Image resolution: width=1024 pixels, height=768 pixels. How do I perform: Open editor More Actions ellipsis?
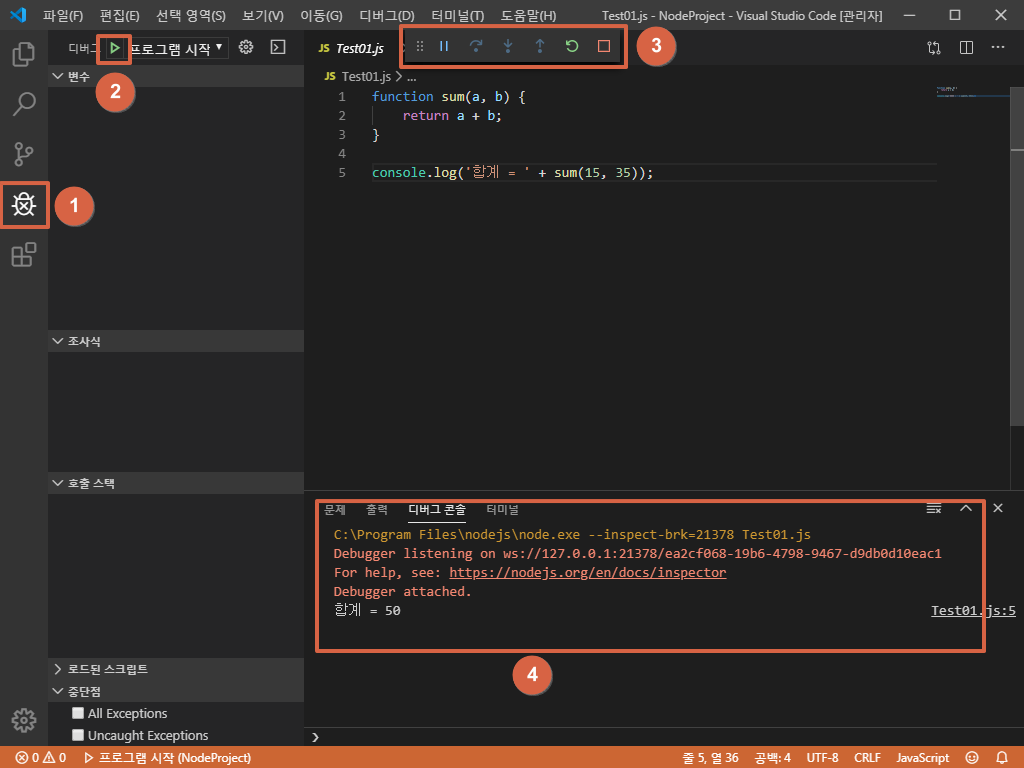(x=998, y=47)
